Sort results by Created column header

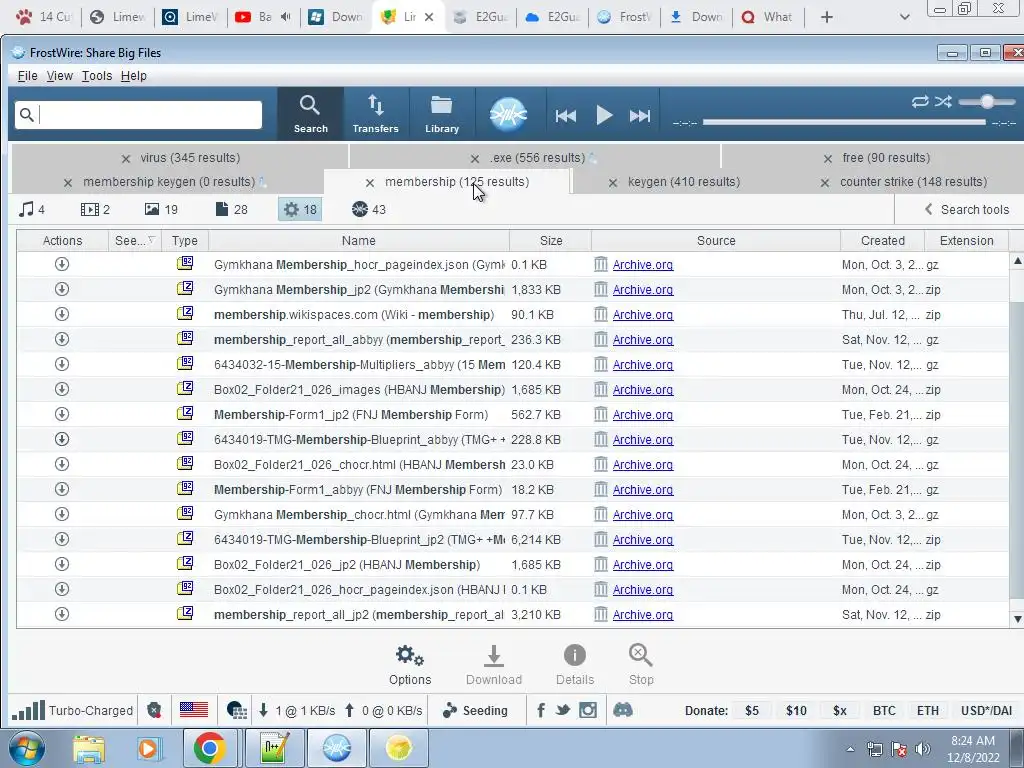(x=882, y=240)
